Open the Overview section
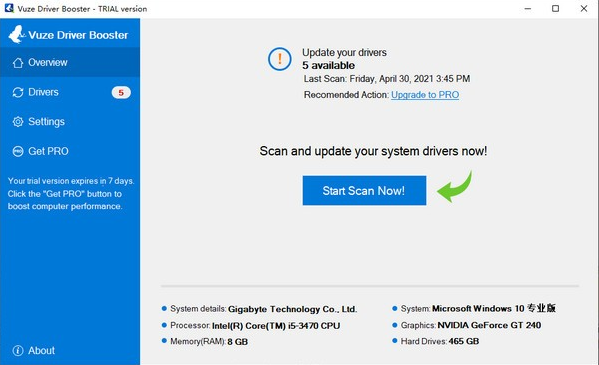This screenshot has height=365, width=599. coord(70,62)
